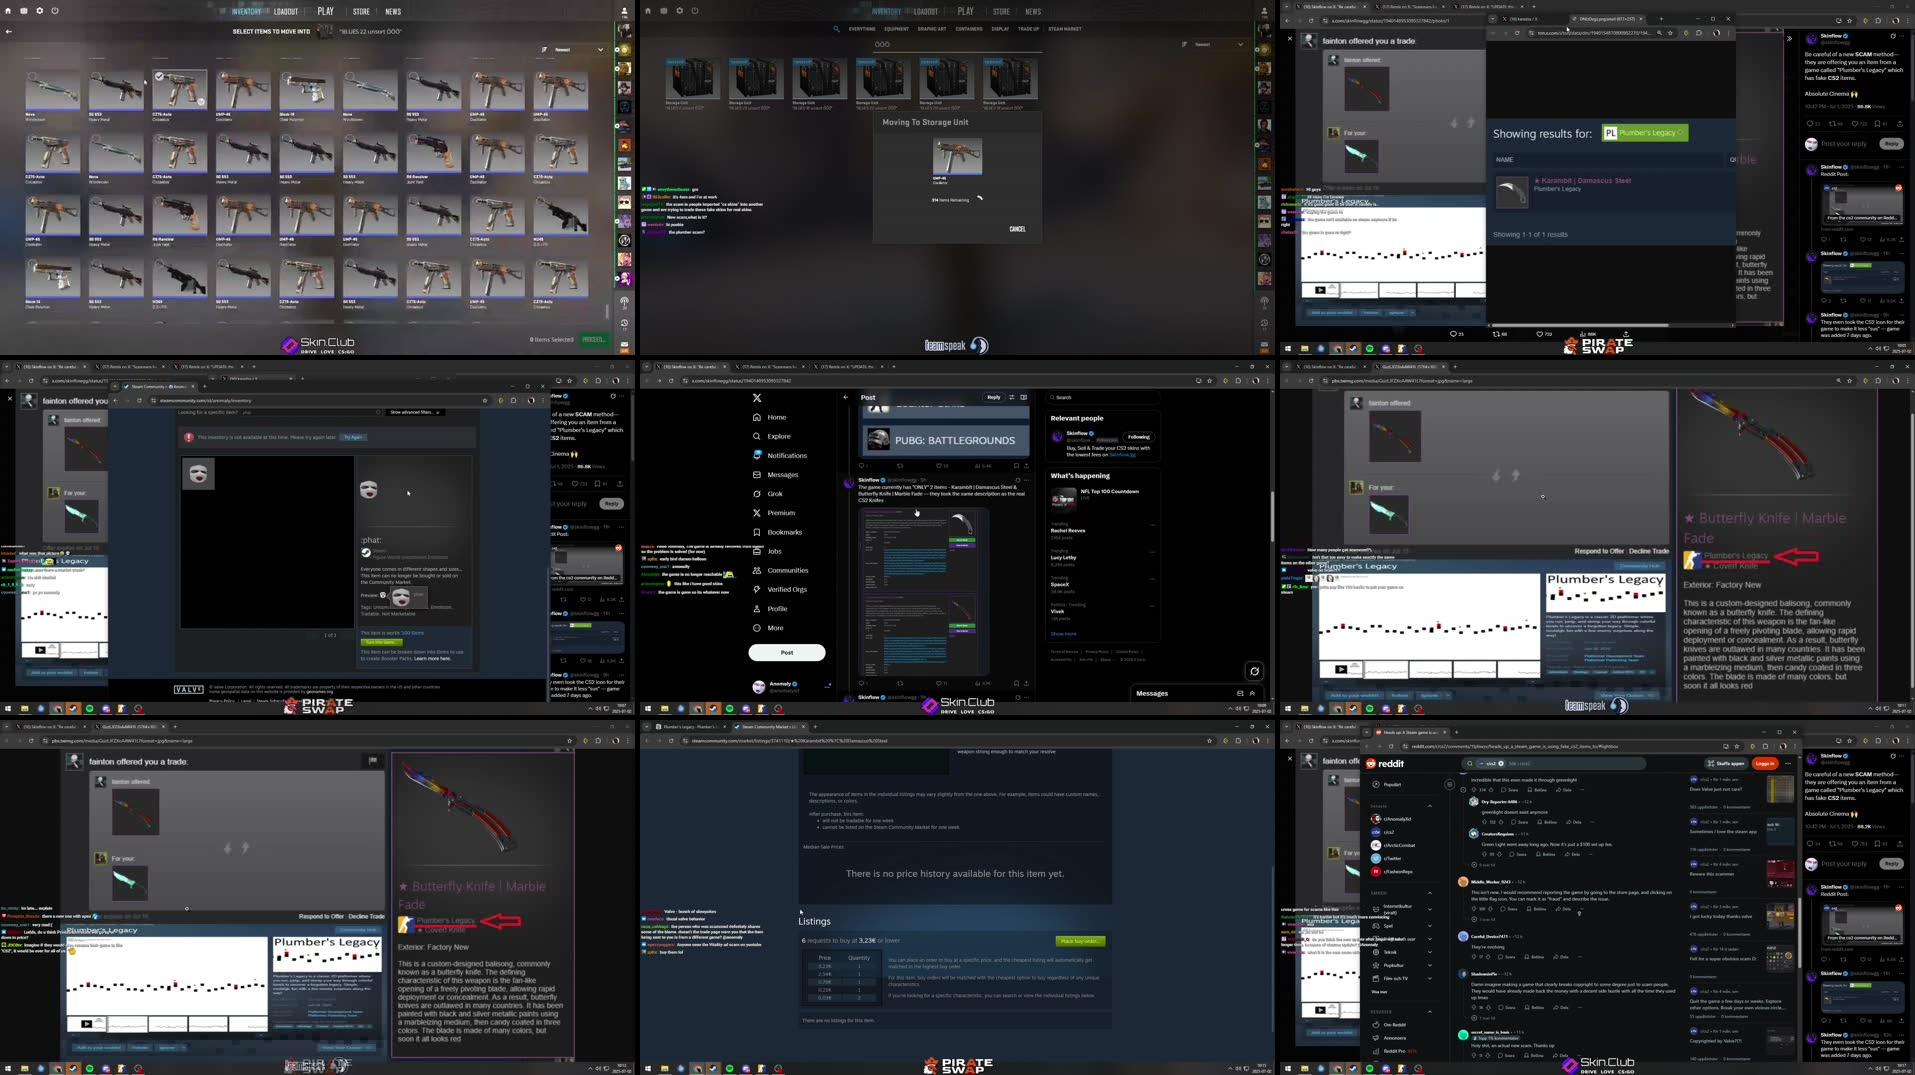Open Start menu under X Post window
The image size is (1915, 1075).
tap(647, 708)
